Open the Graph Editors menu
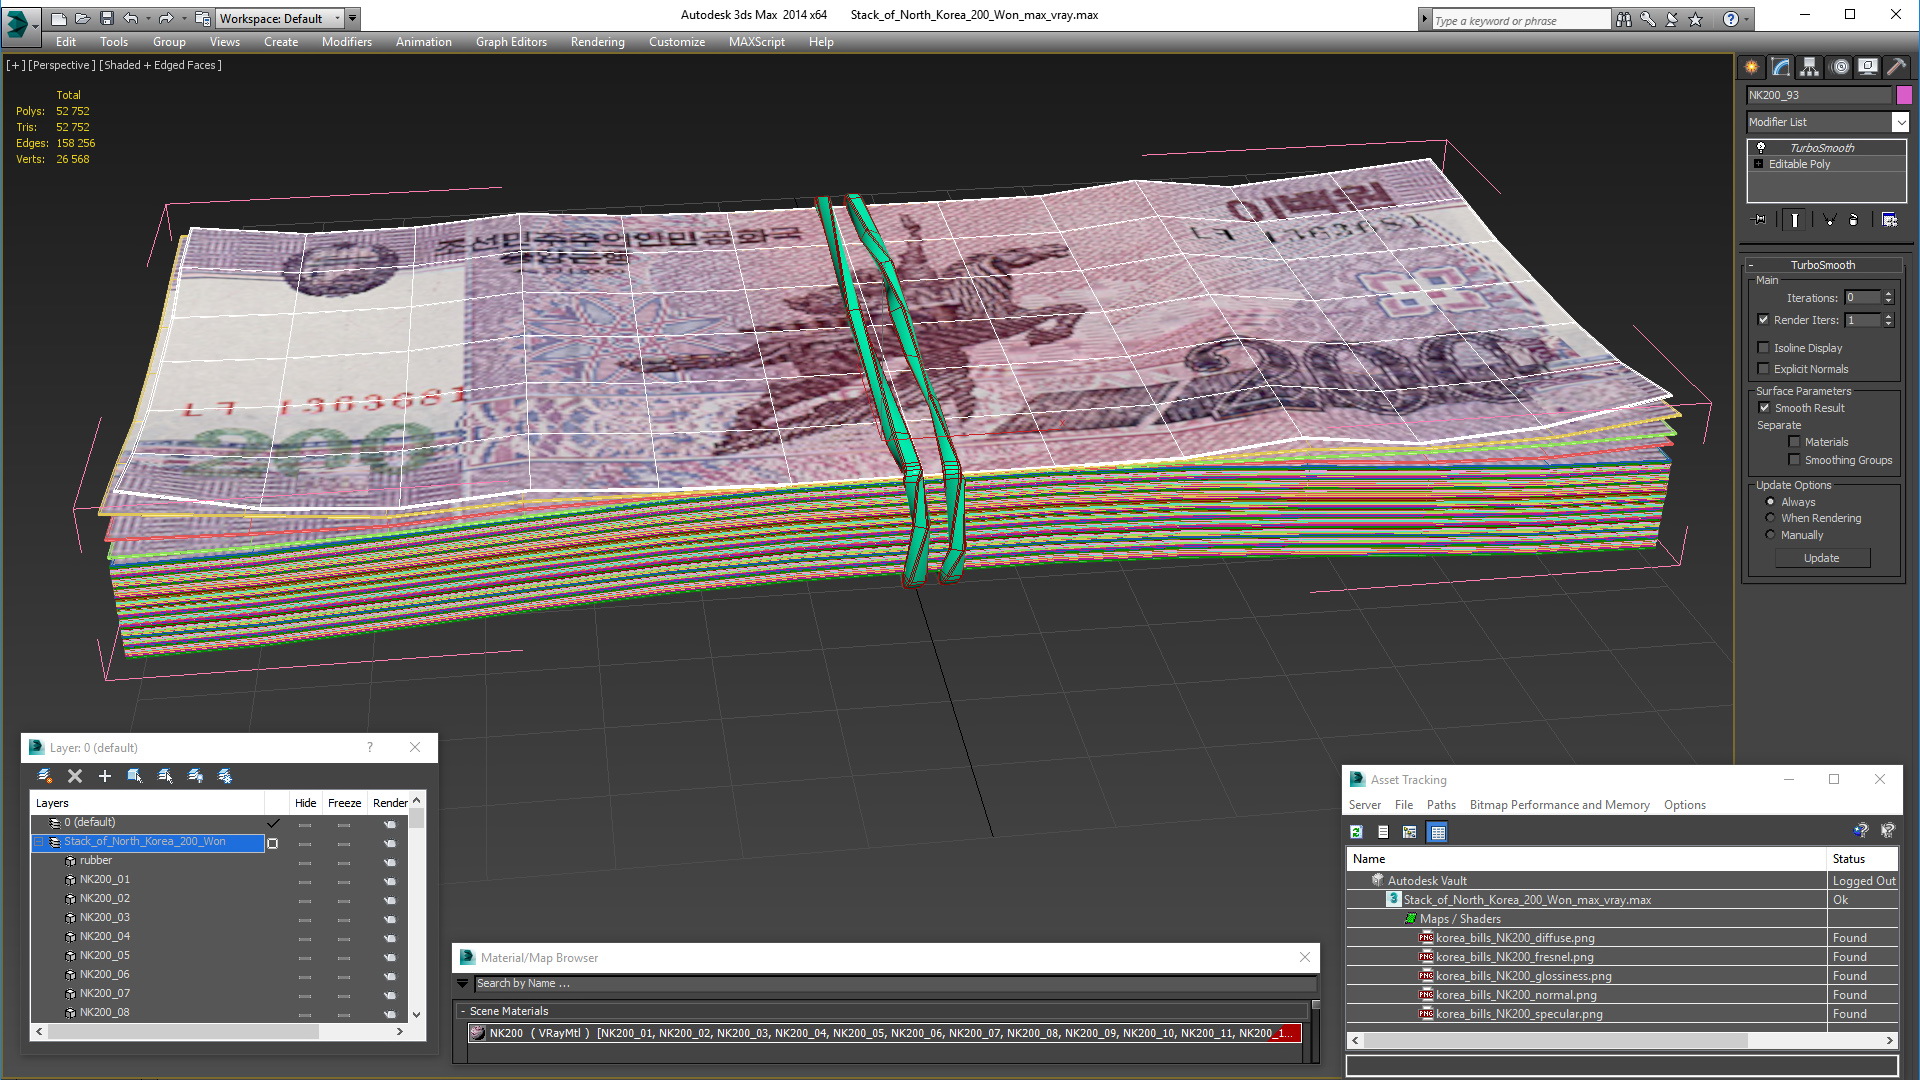This screenshot has width=1920, height=1080. pyautogui.click(x=511, y=42)
